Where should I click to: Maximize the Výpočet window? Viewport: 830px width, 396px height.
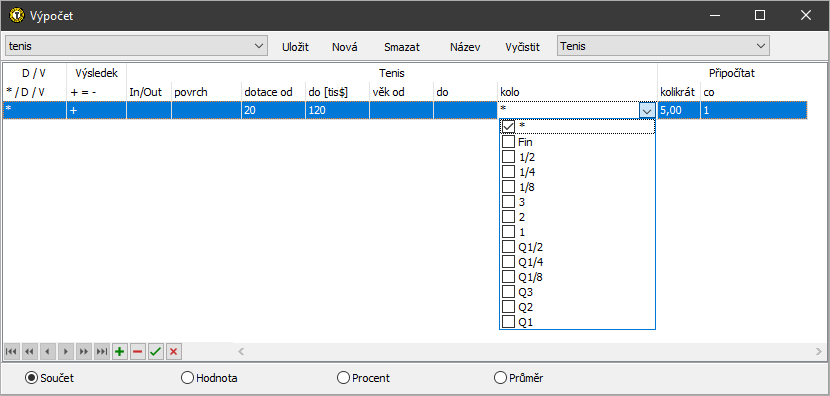[760, 15]
